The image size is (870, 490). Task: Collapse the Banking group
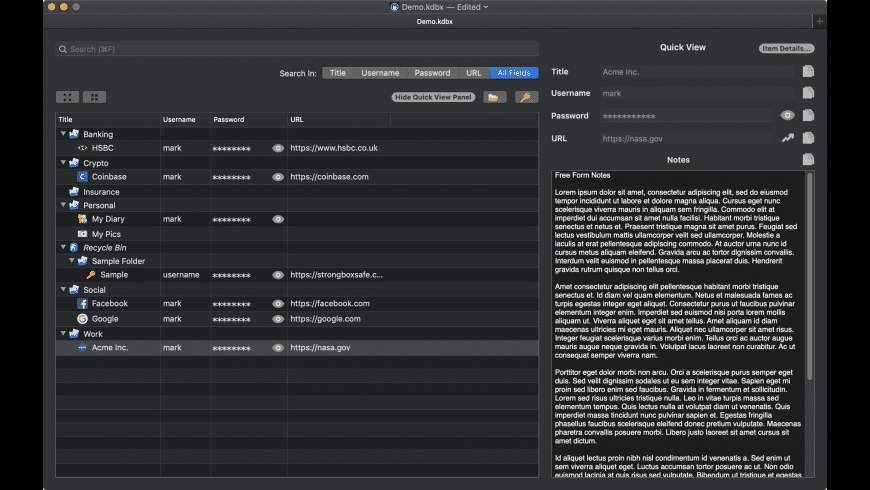pos(63,134)
